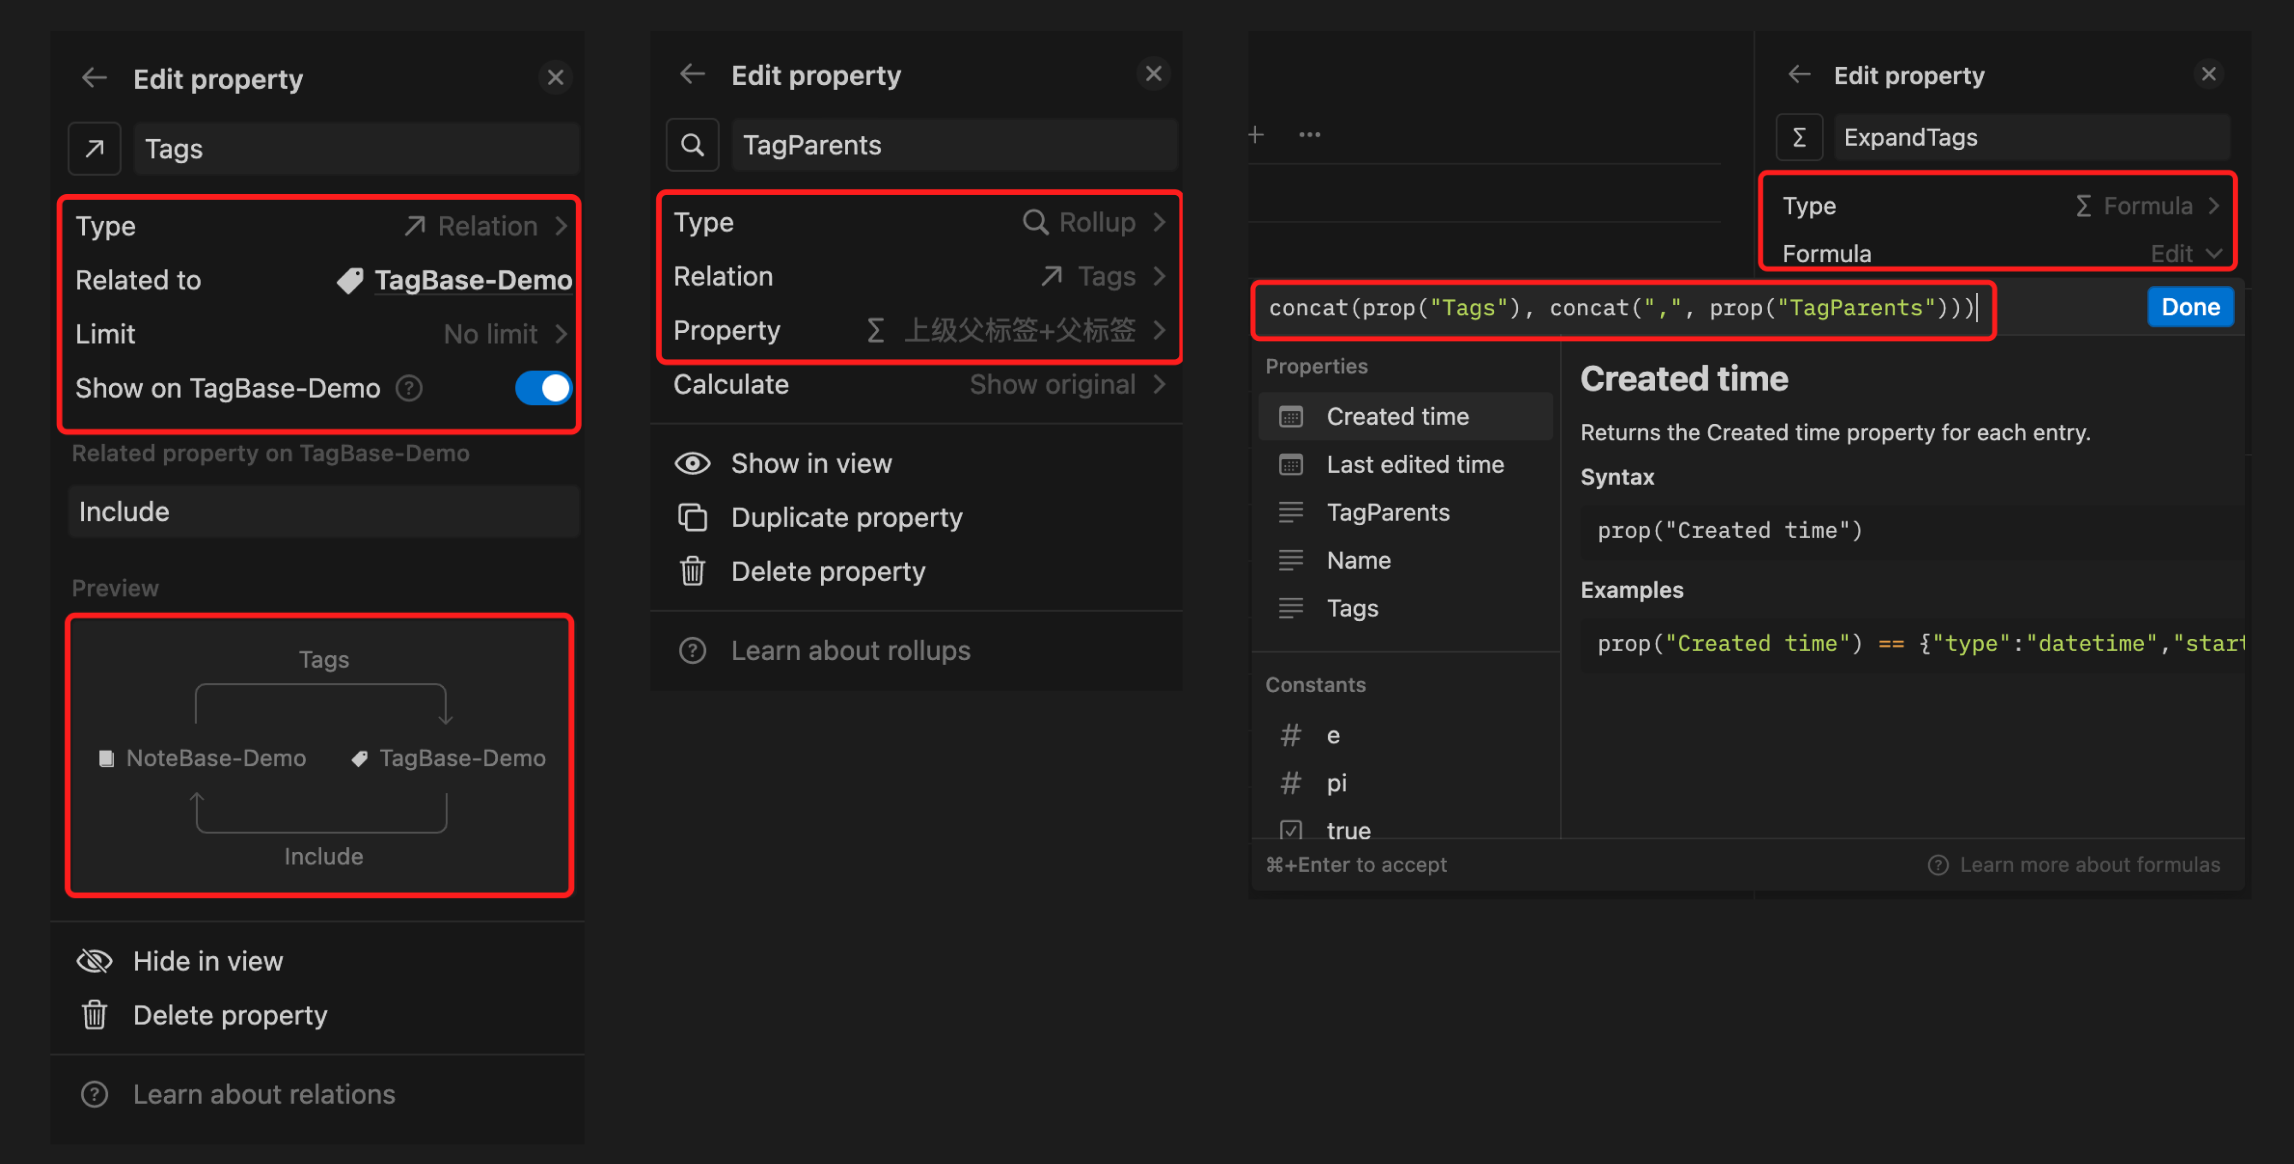Select TagParents in formula Properties list
The image size is (2294, 1164).
(x=1405, y=513)
